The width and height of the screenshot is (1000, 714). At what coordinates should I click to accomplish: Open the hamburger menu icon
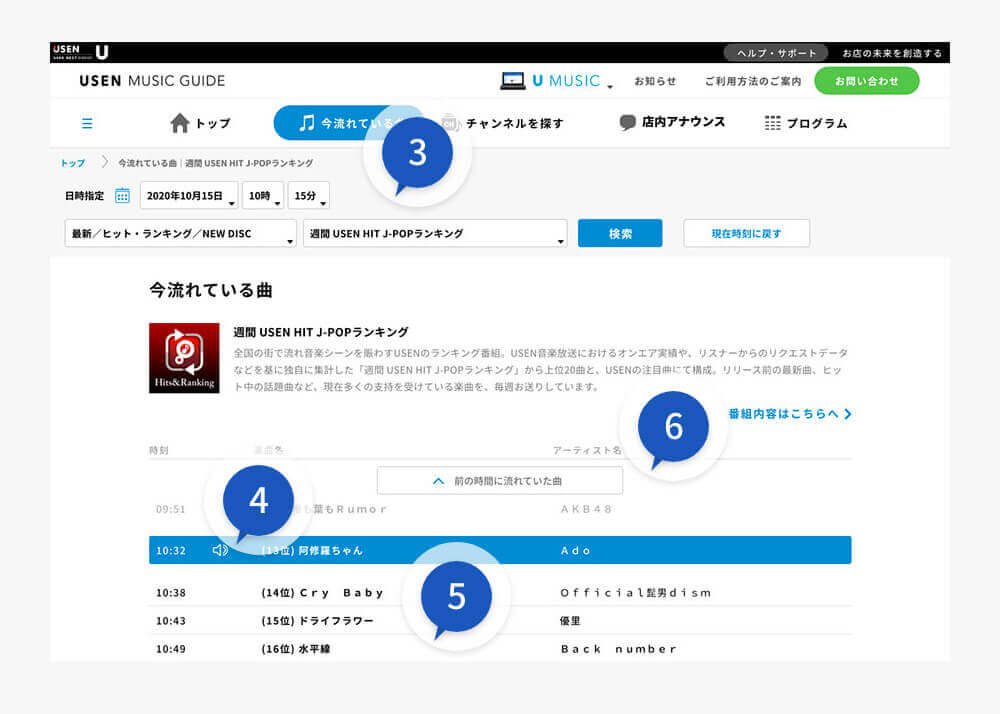(x=87, y=122)
